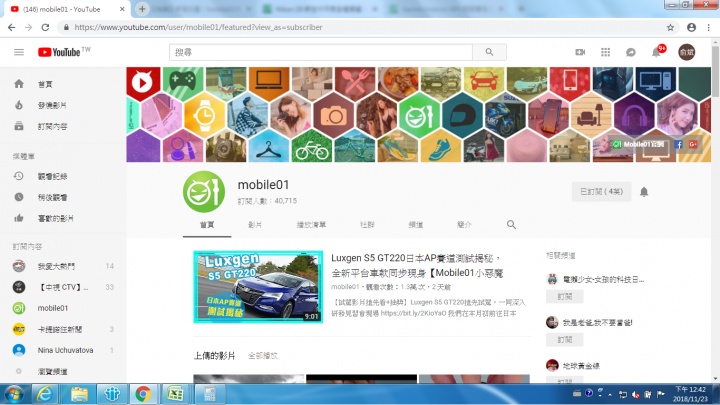720x405 pixels.
Task: Open the YouTube apps grid icon
Action: [605, 52]
